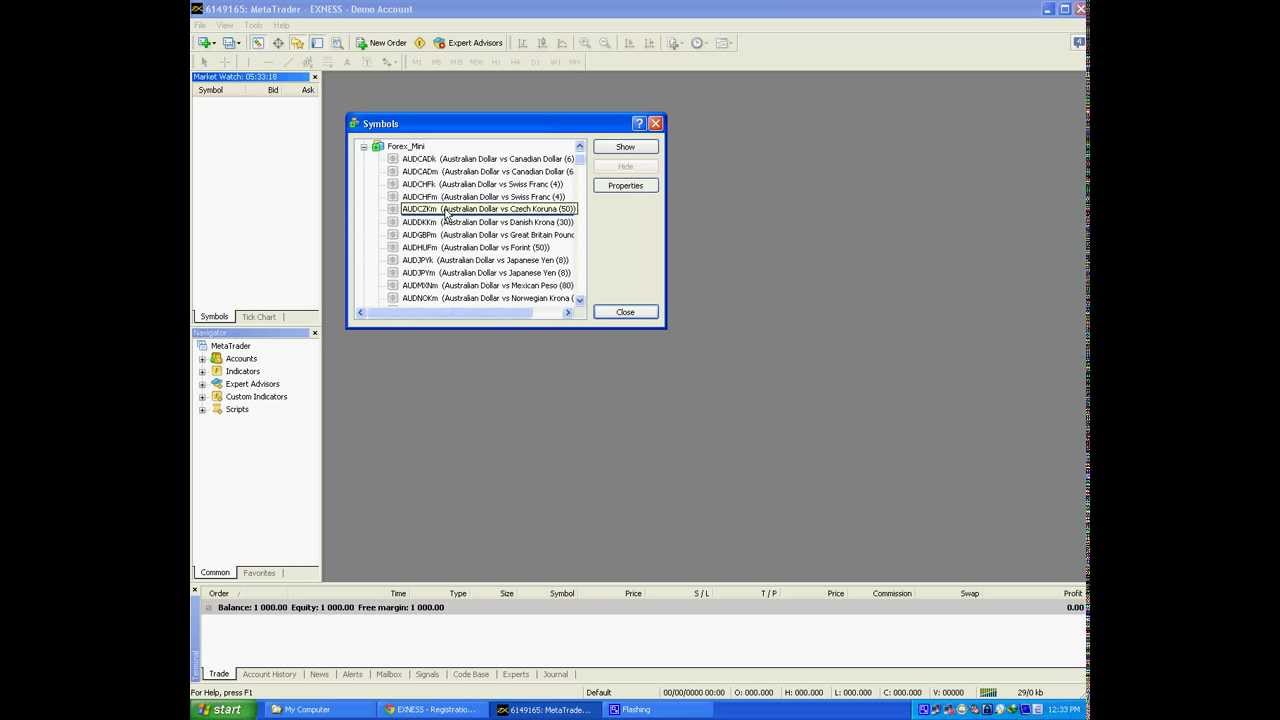Expand the Indicators tree node
Image resolution: width=1280 pixels, height=720 pixels.
(x=203, y=372)
